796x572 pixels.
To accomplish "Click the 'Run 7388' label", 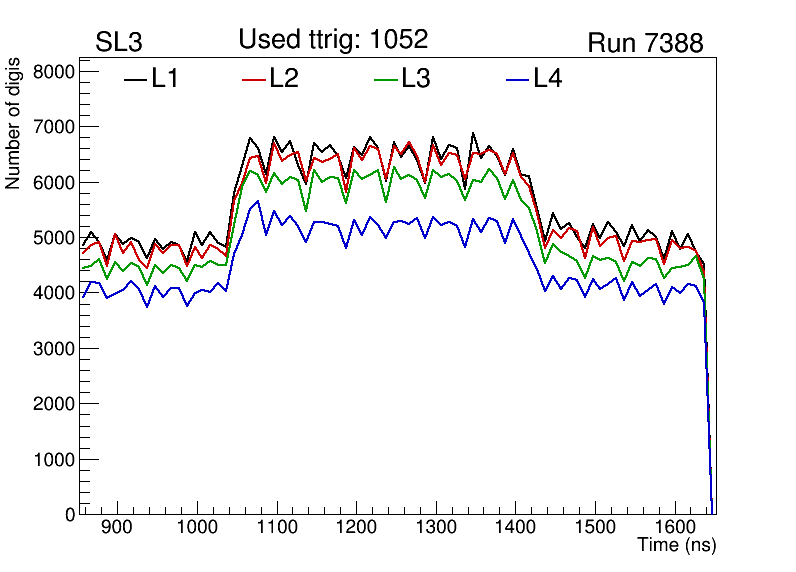I will point(645,43).
